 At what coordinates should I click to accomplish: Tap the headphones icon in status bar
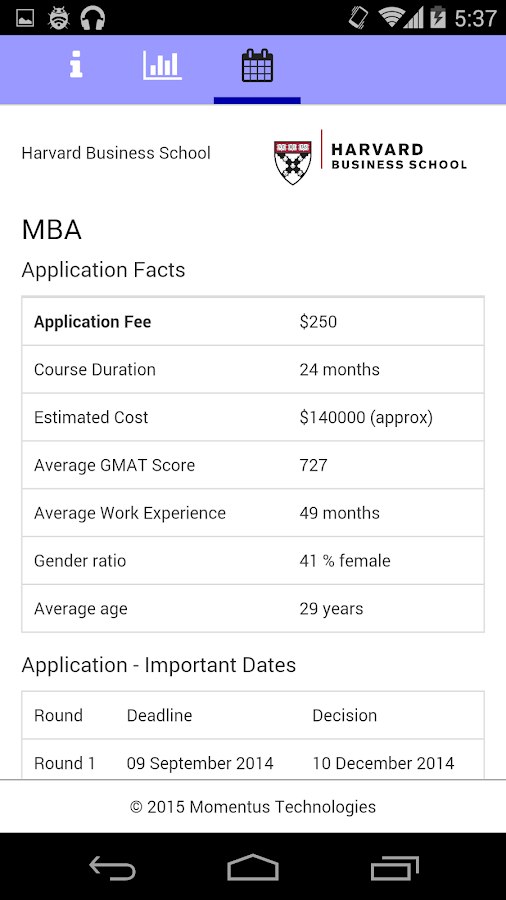point(93,18)
